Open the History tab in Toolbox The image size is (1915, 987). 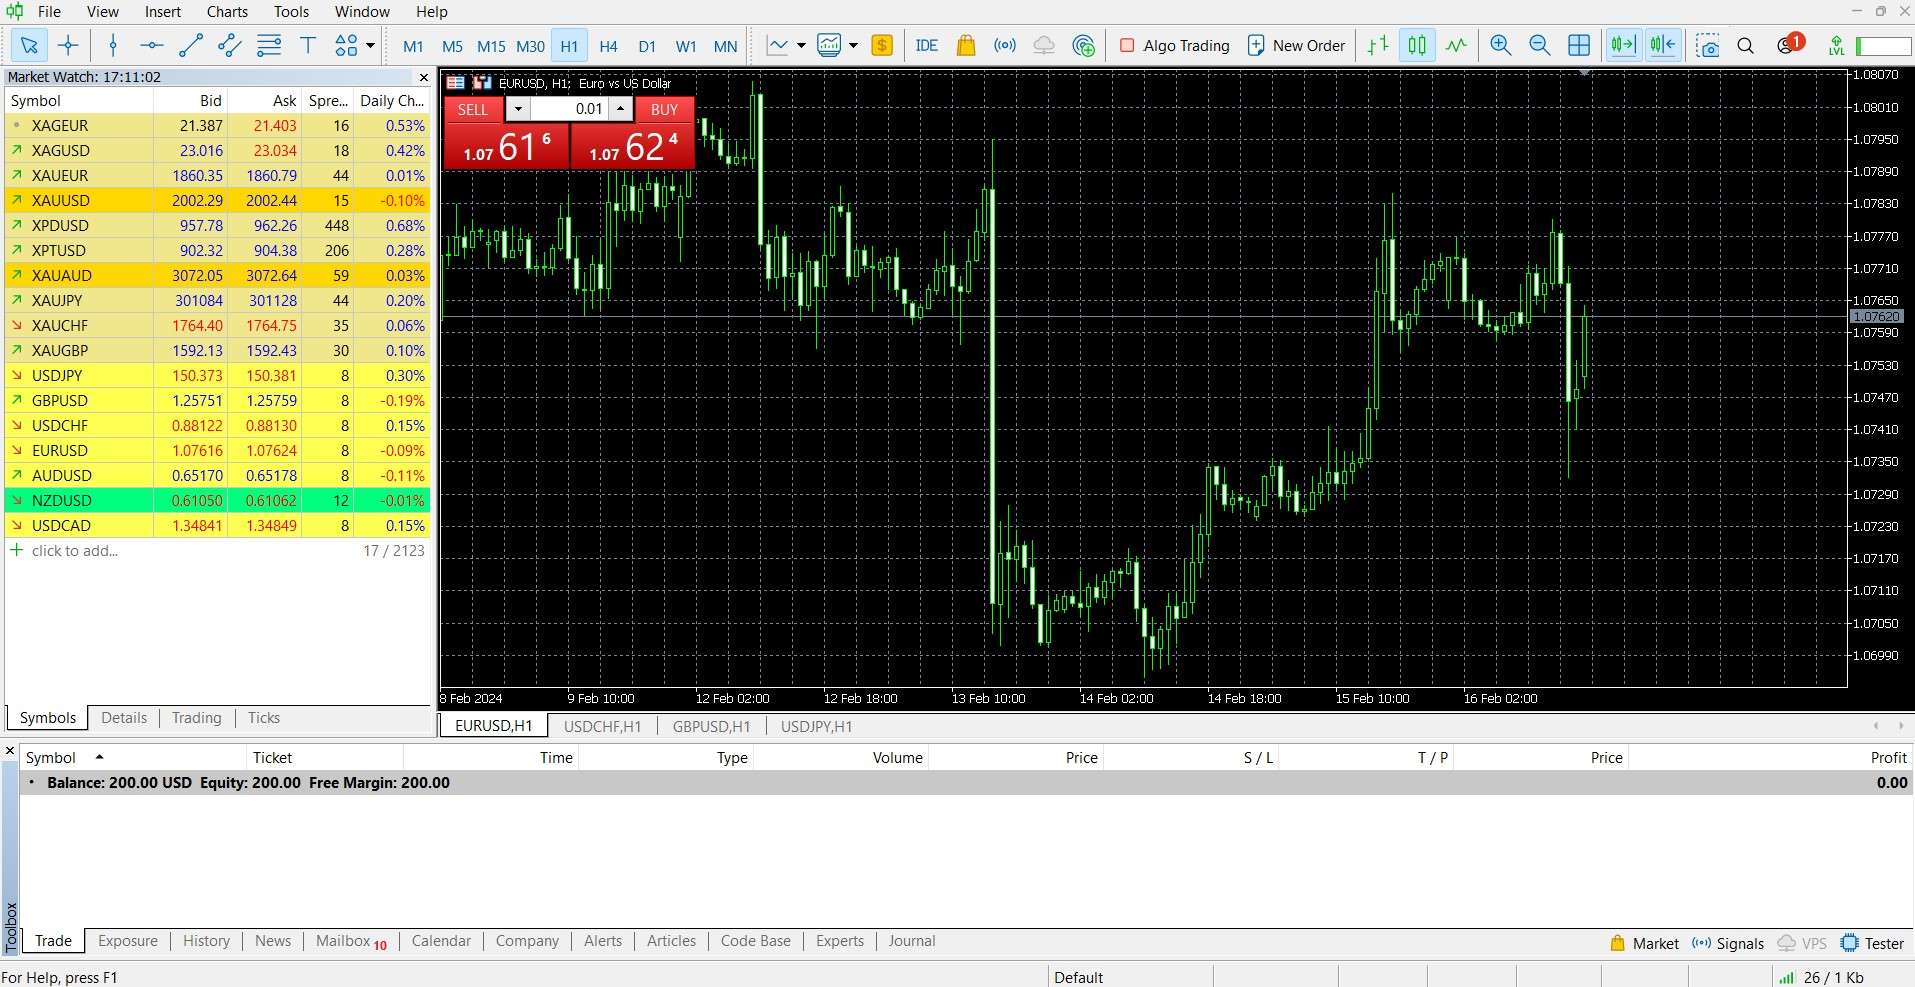tap(206, 941)
